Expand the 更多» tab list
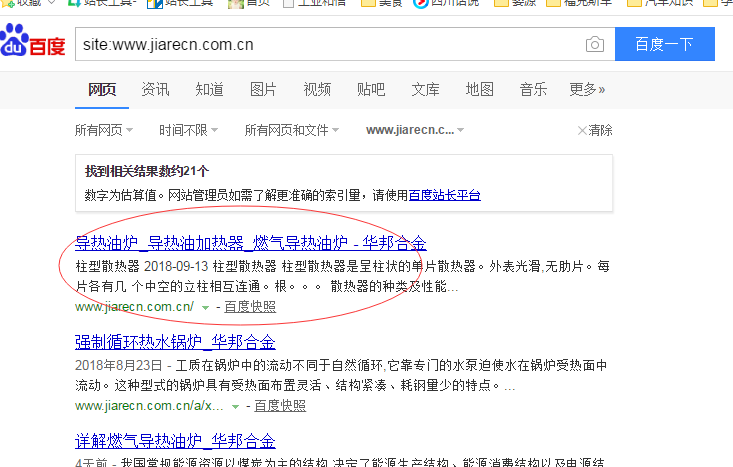Viewport: 733px width, 467px height. 587,89
